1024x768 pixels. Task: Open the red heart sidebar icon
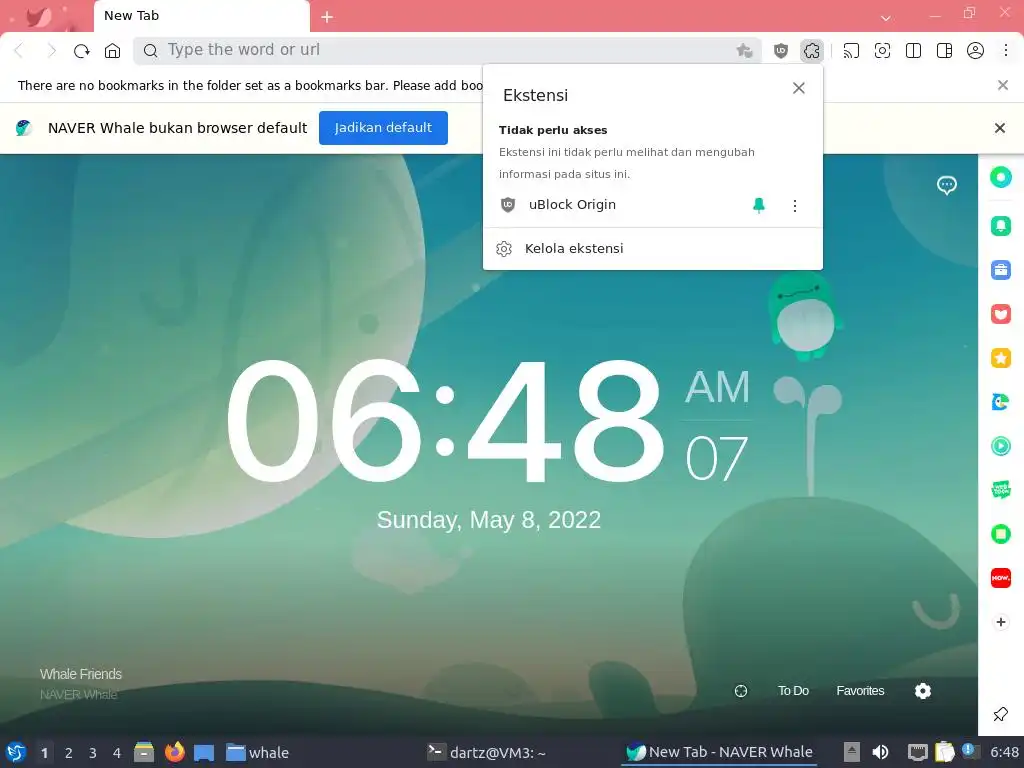[1000, 314]
